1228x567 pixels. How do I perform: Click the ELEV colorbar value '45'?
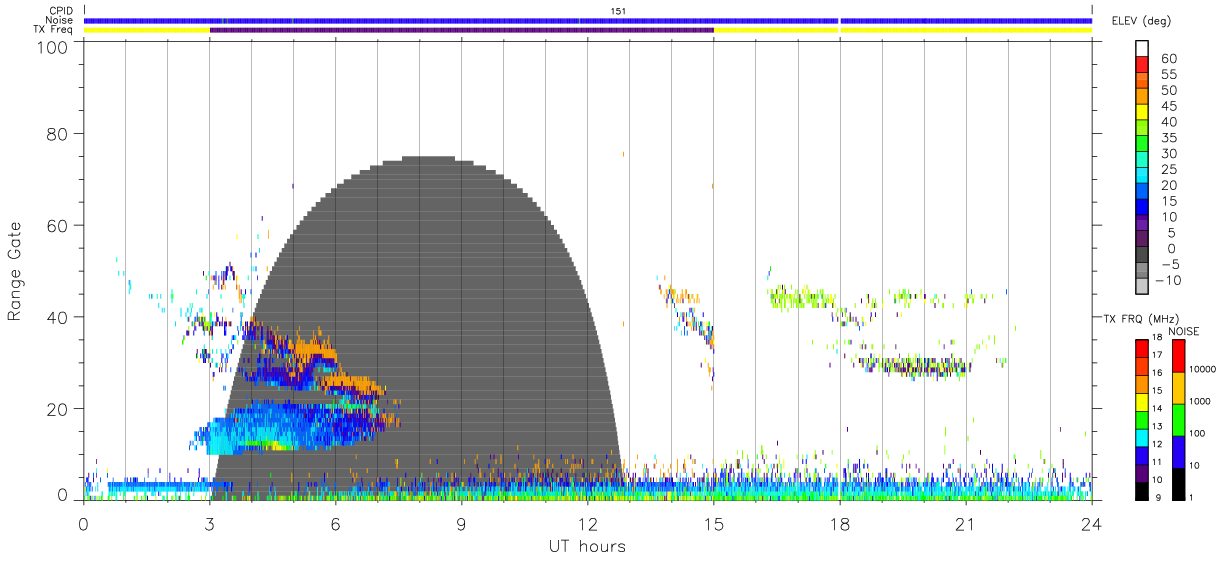click(x=1168, y=105)
